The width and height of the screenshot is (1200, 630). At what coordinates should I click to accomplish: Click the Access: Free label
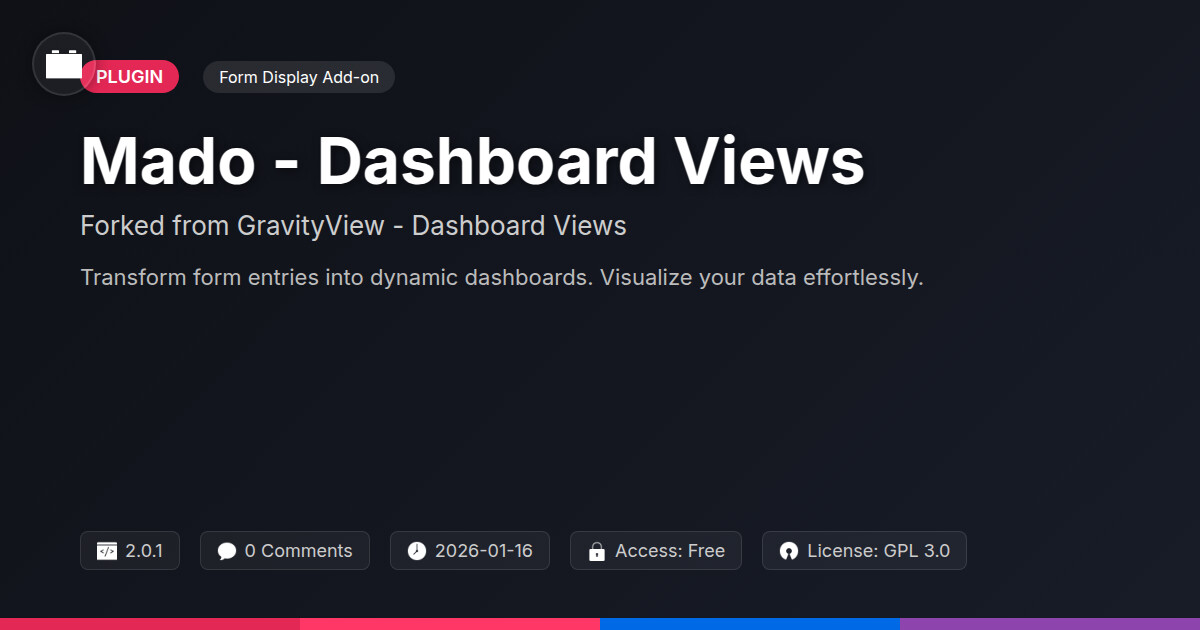669,551
